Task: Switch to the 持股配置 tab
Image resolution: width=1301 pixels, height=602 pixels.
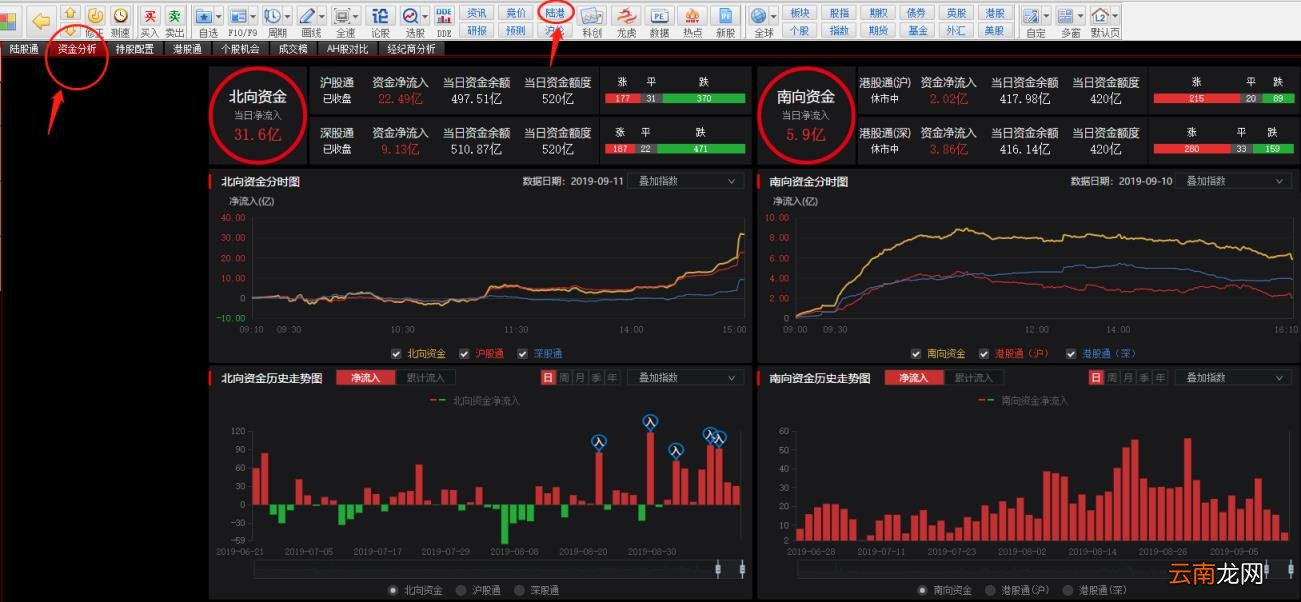Action: click(x=135, y=49)
